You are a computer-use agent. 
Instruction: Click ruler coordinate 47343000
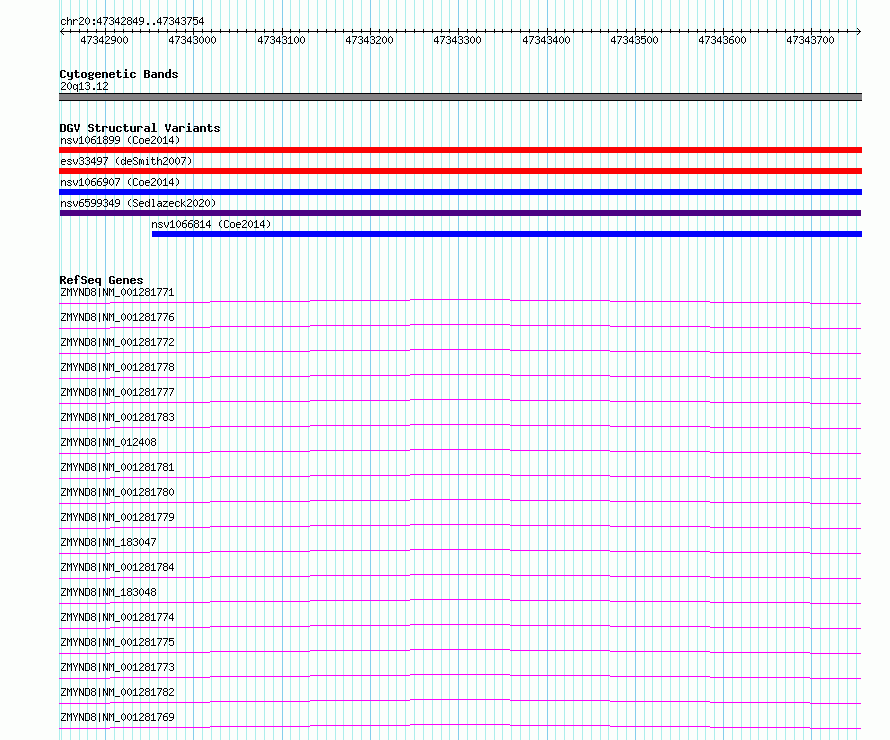(192, 40)
